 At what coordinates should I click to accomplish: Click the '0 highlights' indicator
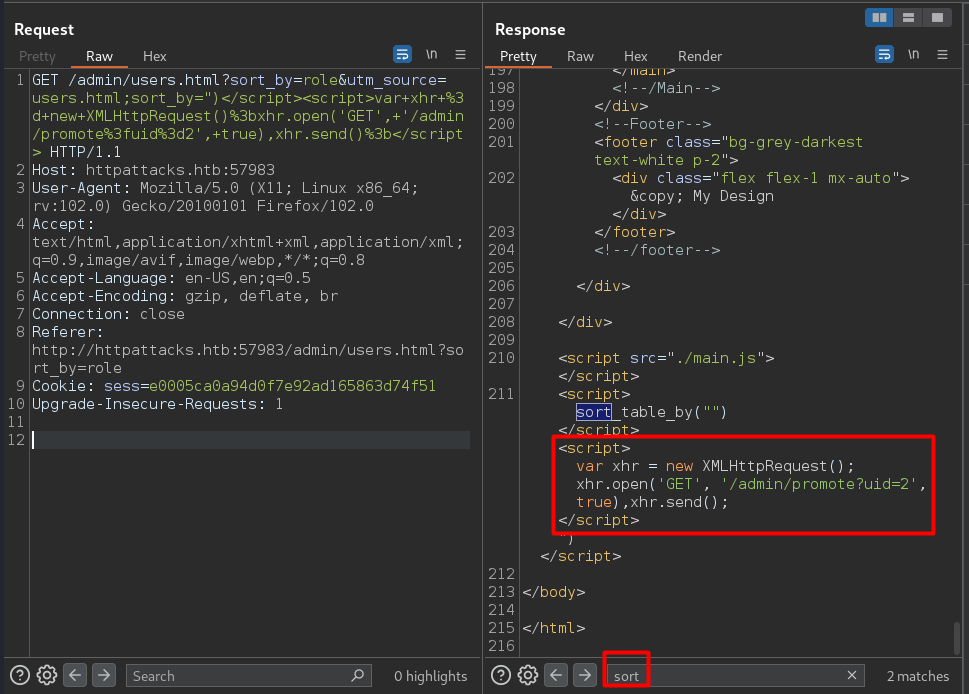[x=431, y=676]
